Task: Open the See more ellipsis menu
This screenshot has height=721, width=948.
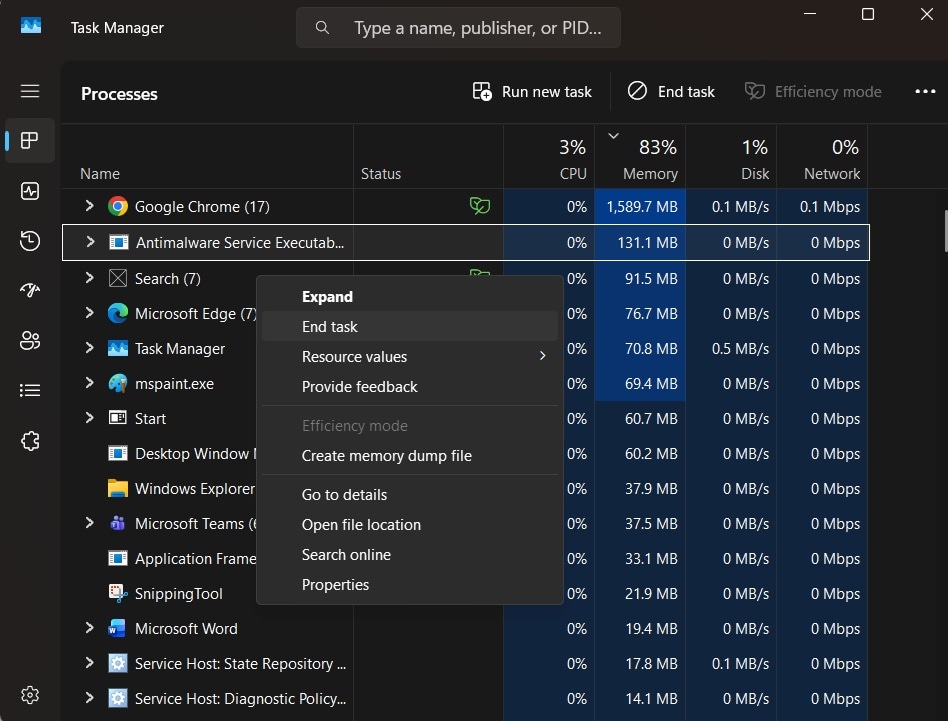Action: pyautogui.click(x=924, y=91)
